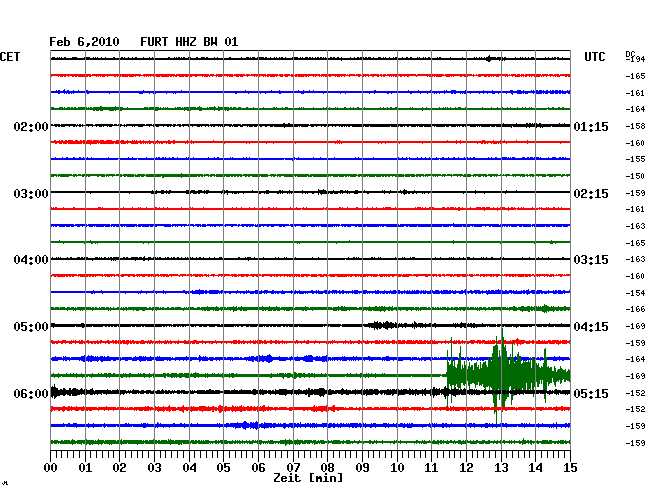Click the DC offset value "-166"

pos(635,309)
